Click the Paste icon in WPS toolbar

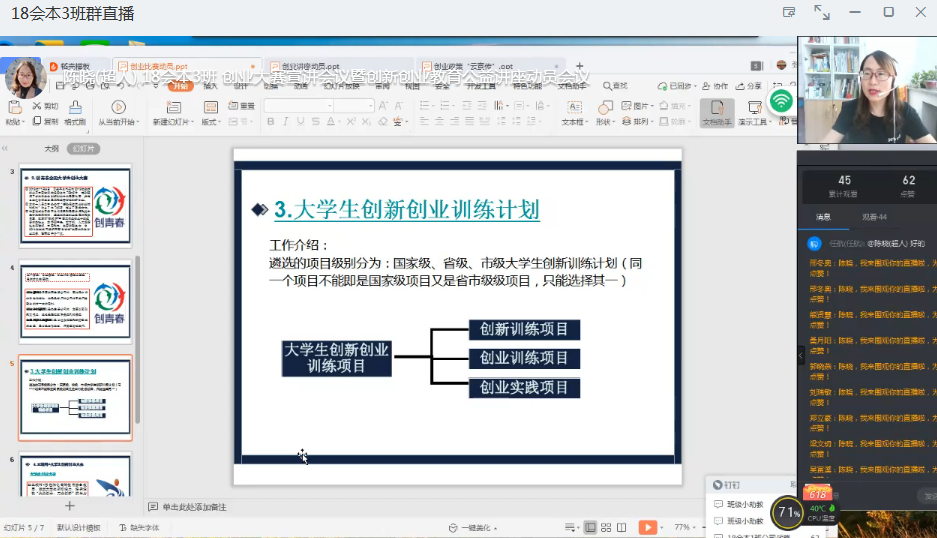point(14,108)
